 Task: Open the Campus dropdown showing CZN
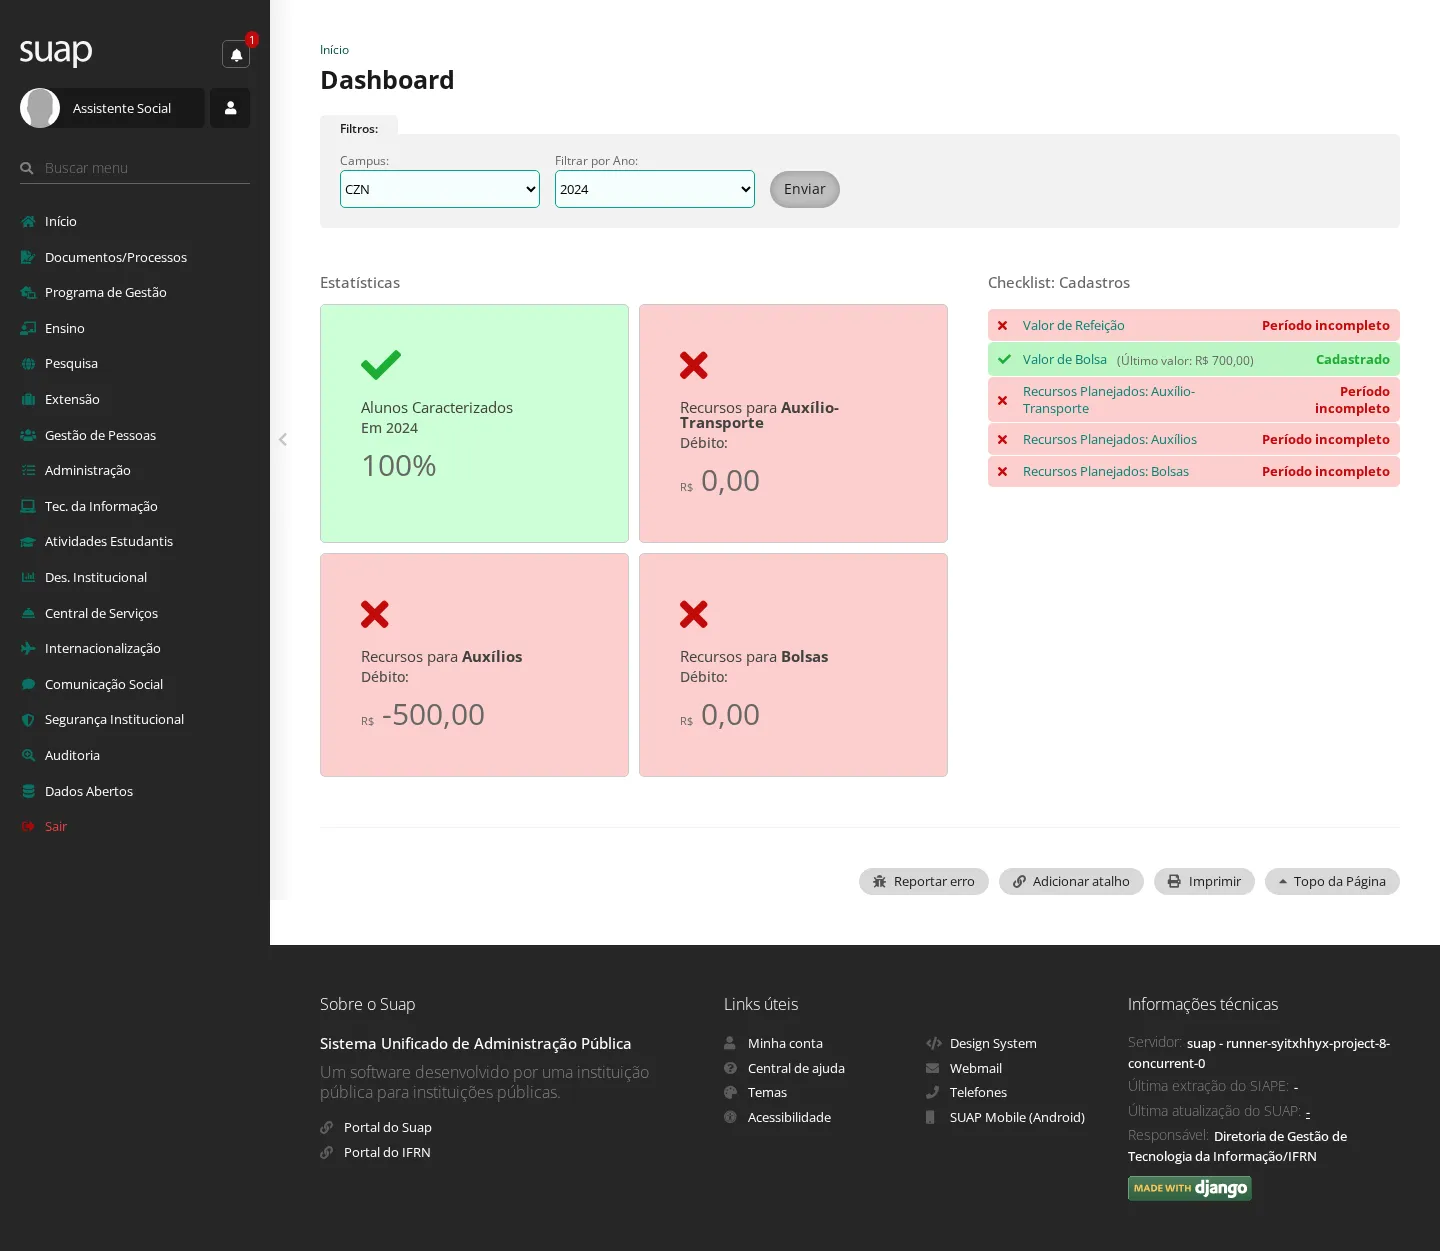pyautogui.click(x=440, y=189)
